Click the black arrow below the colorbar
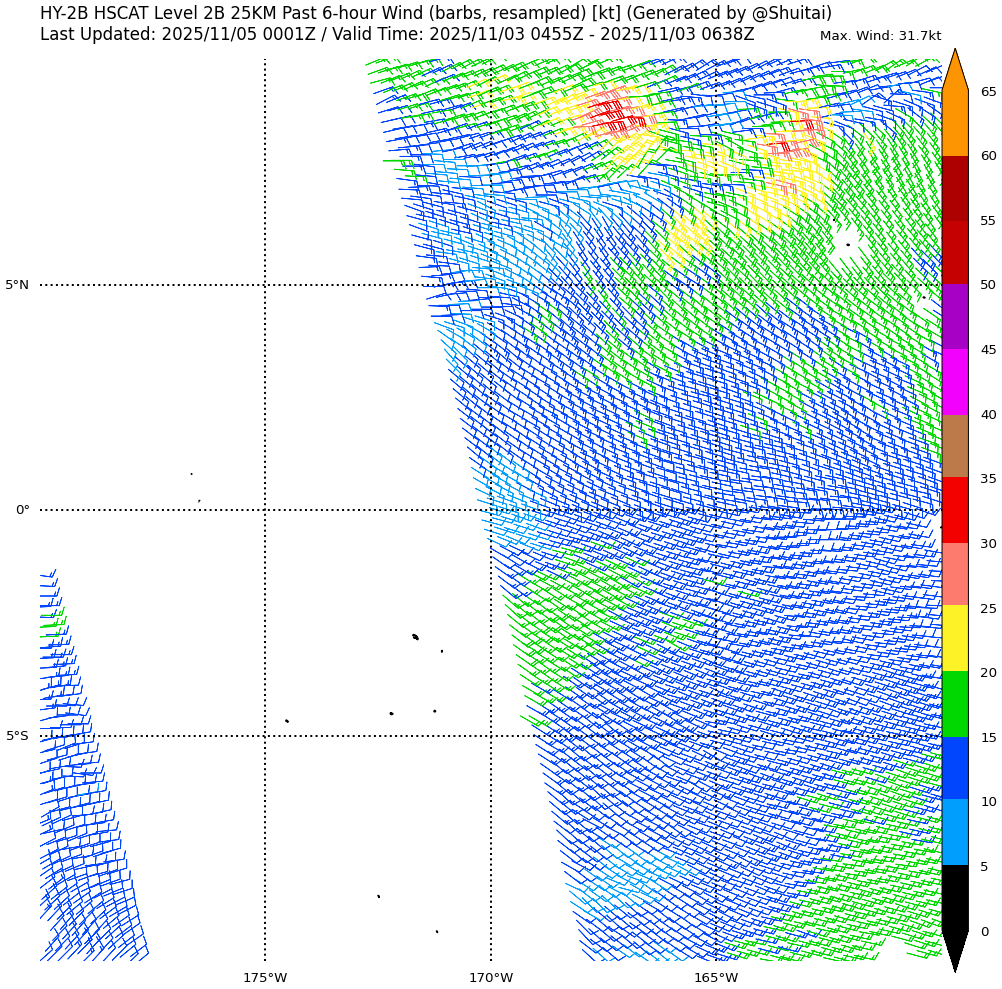This screenshot has width=1002, height=989. coord(955,949)
